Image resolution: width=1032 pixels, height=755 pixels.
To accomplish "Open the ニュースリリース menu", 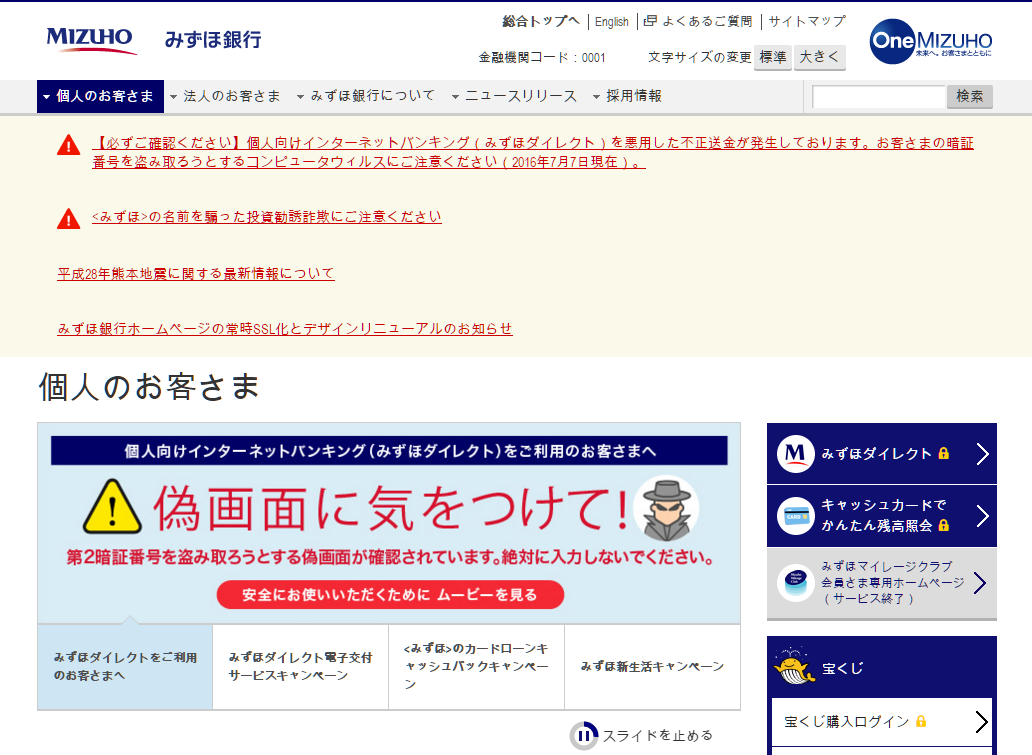I will (514, 96).
